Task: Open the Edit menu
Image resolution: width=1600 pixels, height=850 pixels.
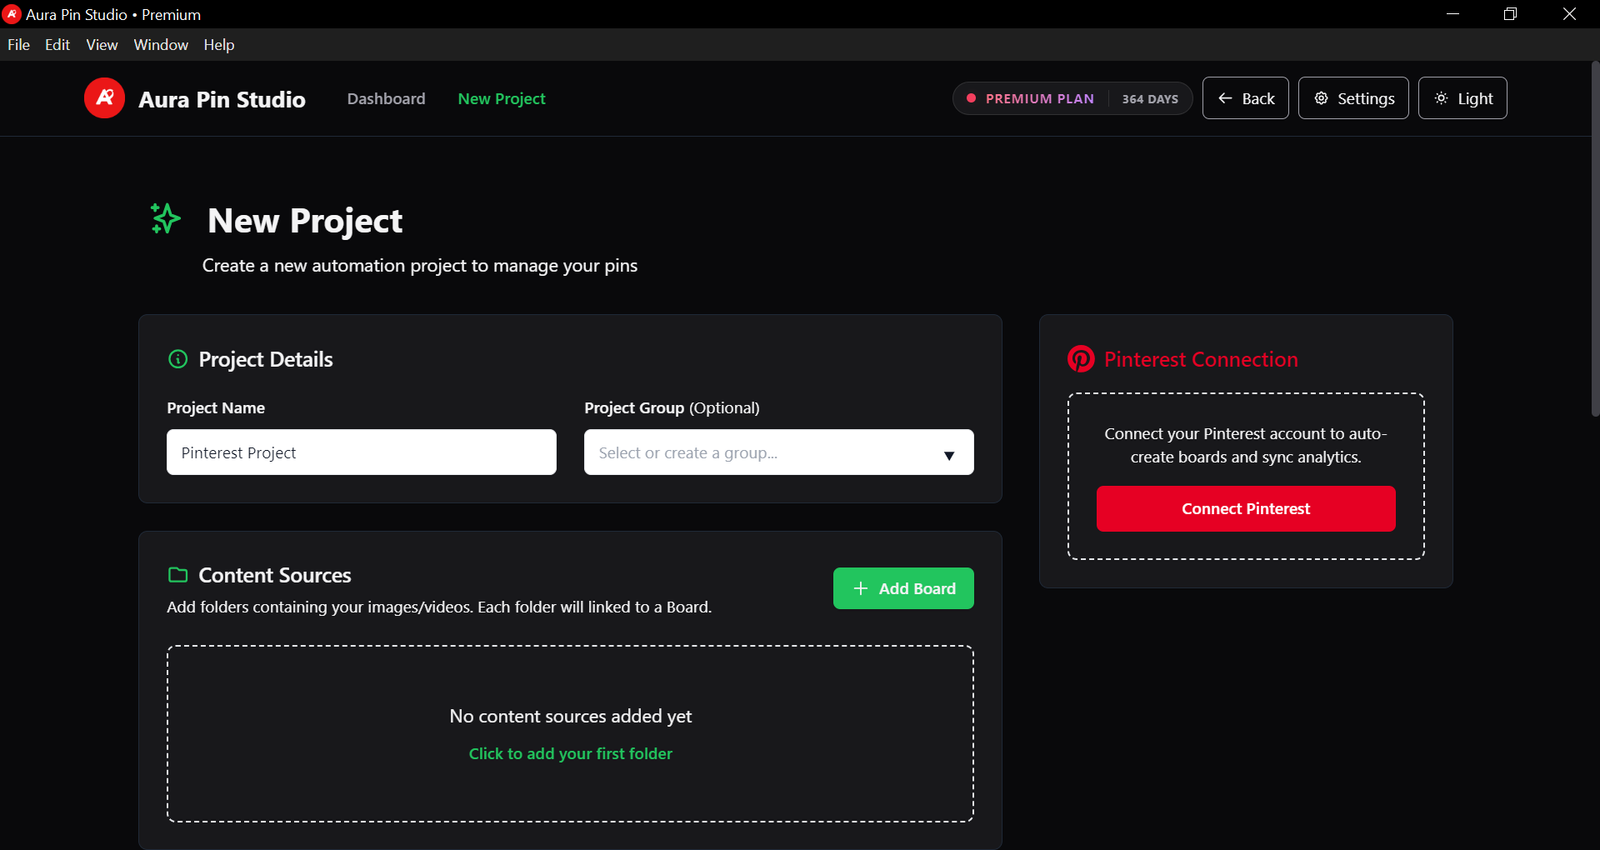Action: click(57, 45)
